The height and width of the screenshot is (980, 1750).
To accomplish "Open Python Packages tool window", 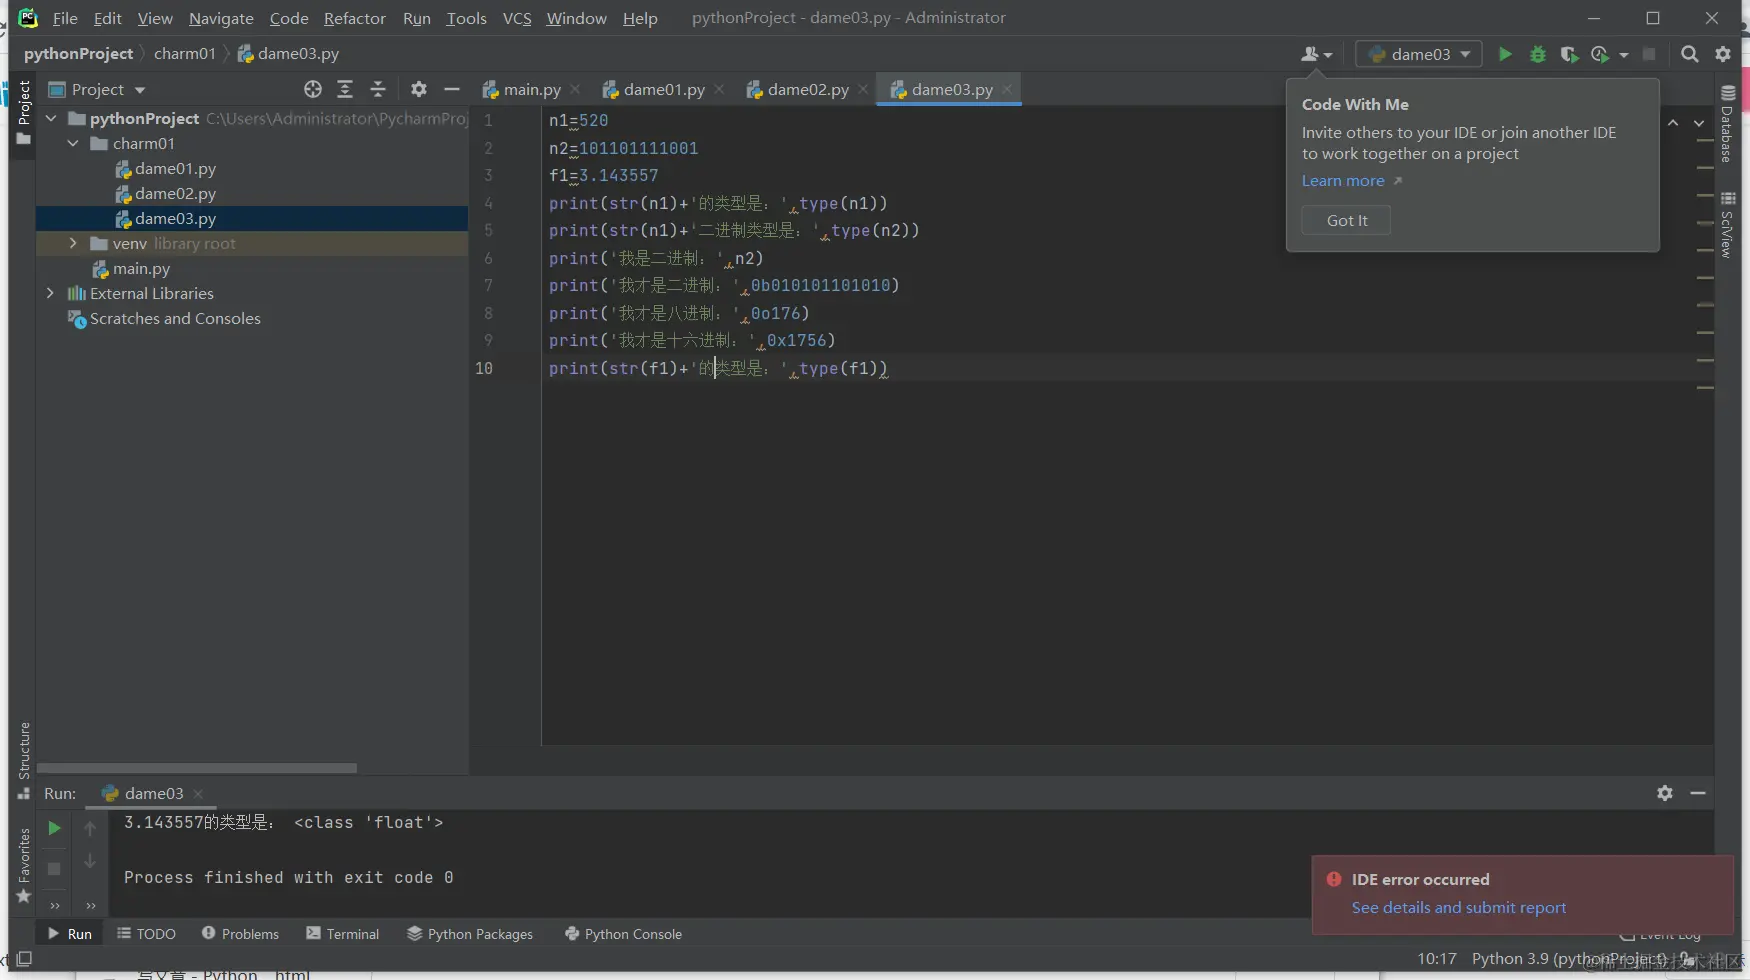I will [x=470, y=934].
